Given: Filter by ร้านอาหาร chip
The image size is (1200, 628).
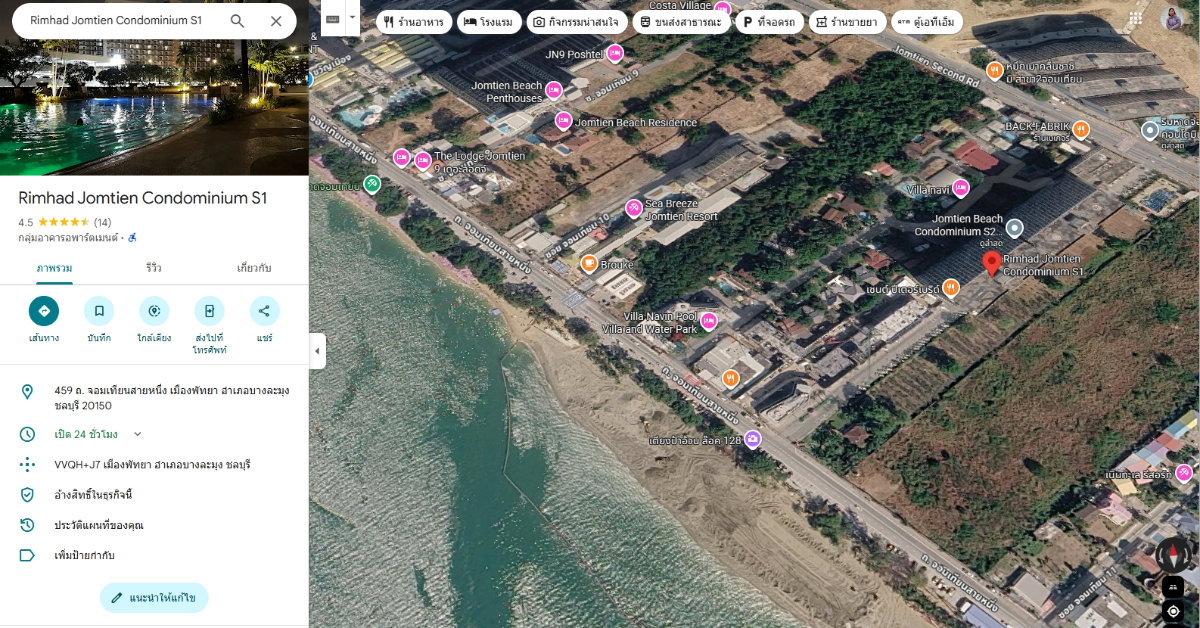Looking at the screenshot, I should pos(413,21).
